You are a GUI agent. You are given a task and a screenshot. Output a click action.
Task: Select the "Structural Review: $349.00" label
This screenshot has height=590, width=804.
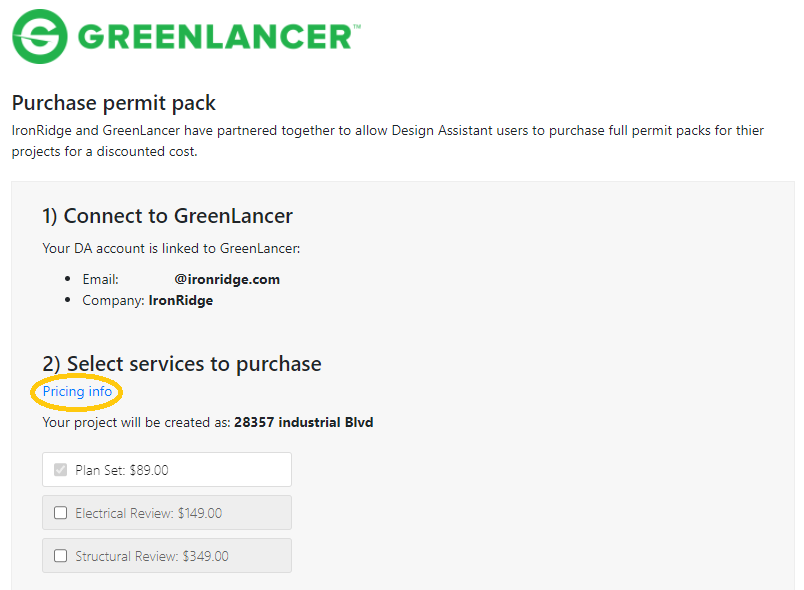point(151,556)
